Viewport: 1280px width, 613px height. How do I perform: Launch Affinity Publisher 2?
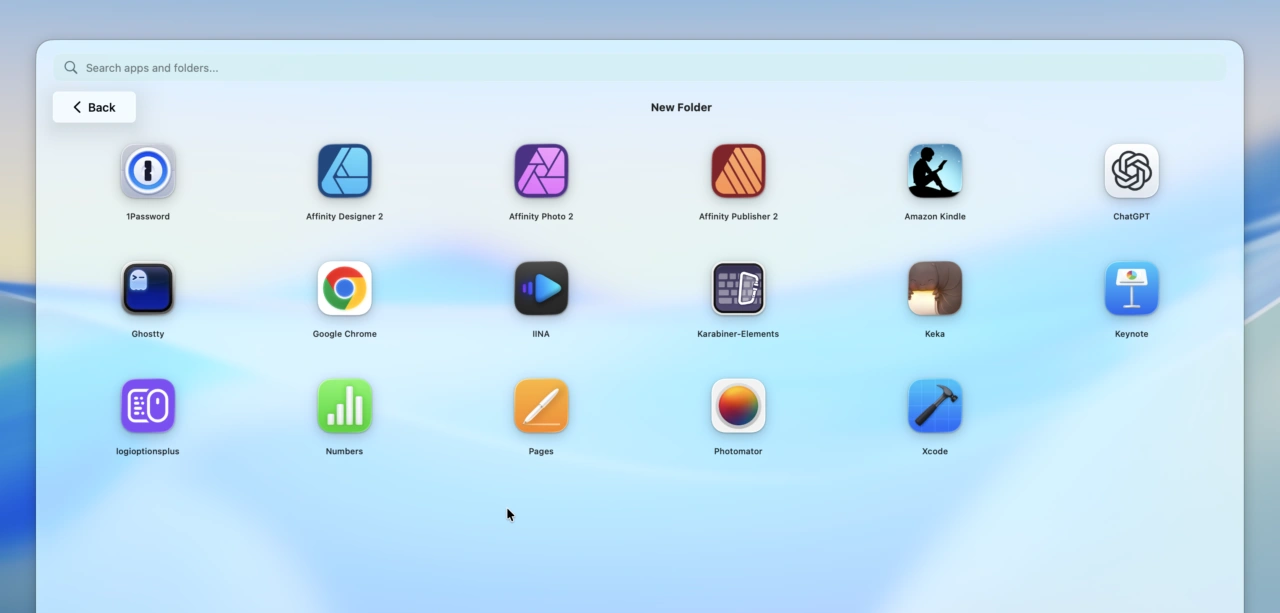pos(738,172)
